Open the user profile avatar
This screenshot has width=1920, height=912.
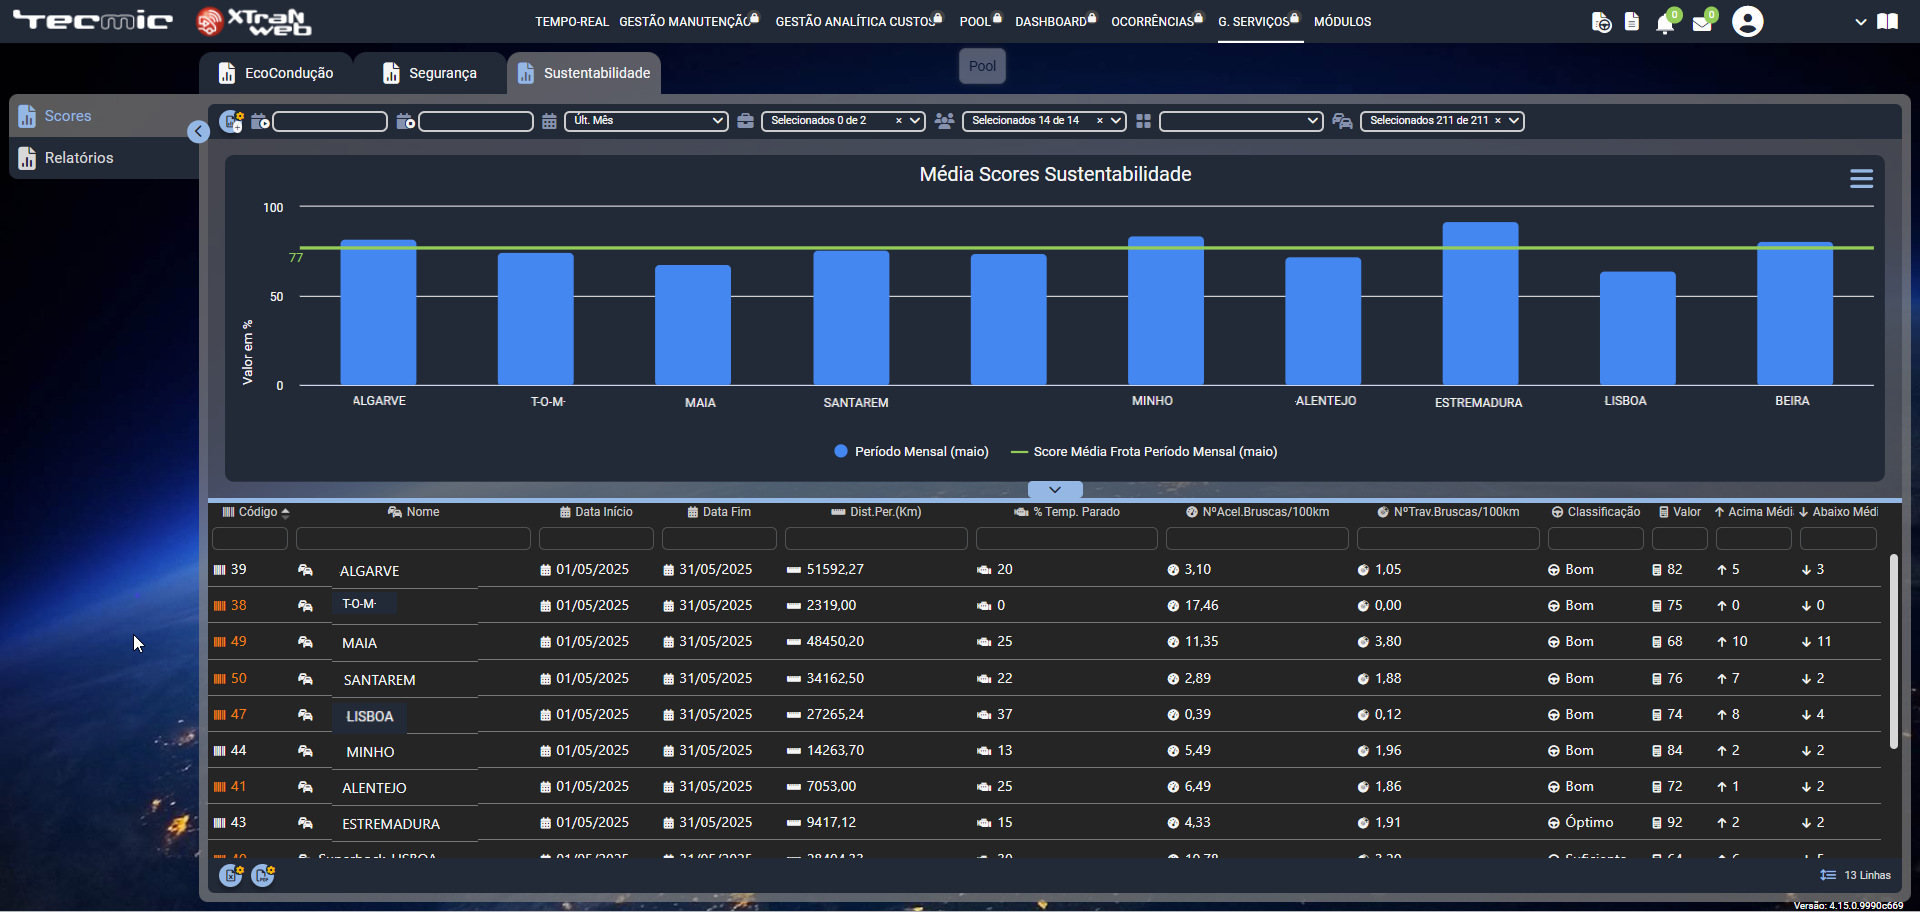tap(1748, 21)
